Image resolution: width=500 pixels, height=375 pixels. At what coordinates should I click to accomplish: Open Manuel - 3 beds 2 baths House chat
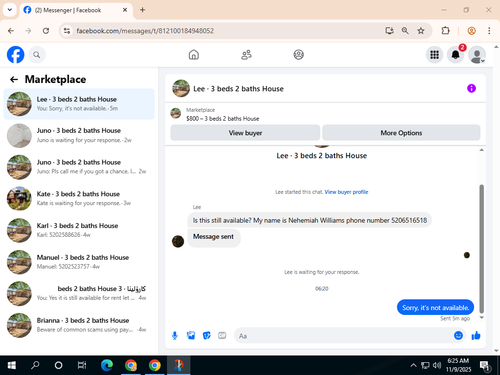pyautogui.click(x=79, y=262)
